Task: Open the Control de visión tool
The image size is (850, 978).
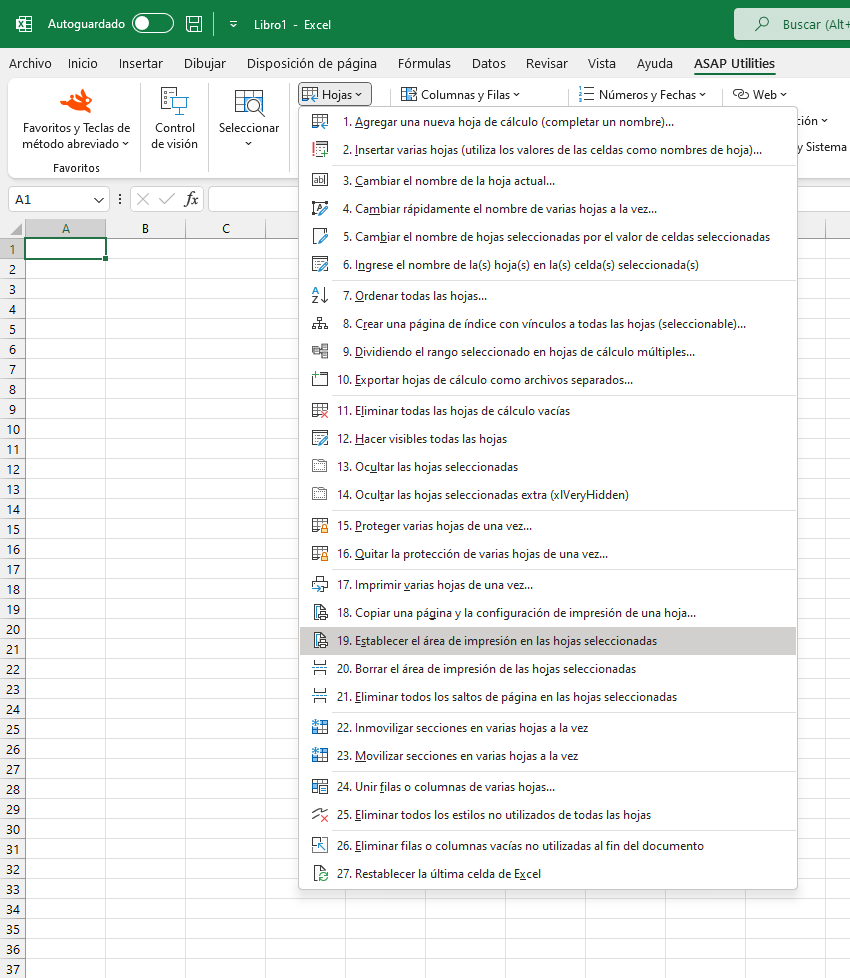Action: point(175,119)
